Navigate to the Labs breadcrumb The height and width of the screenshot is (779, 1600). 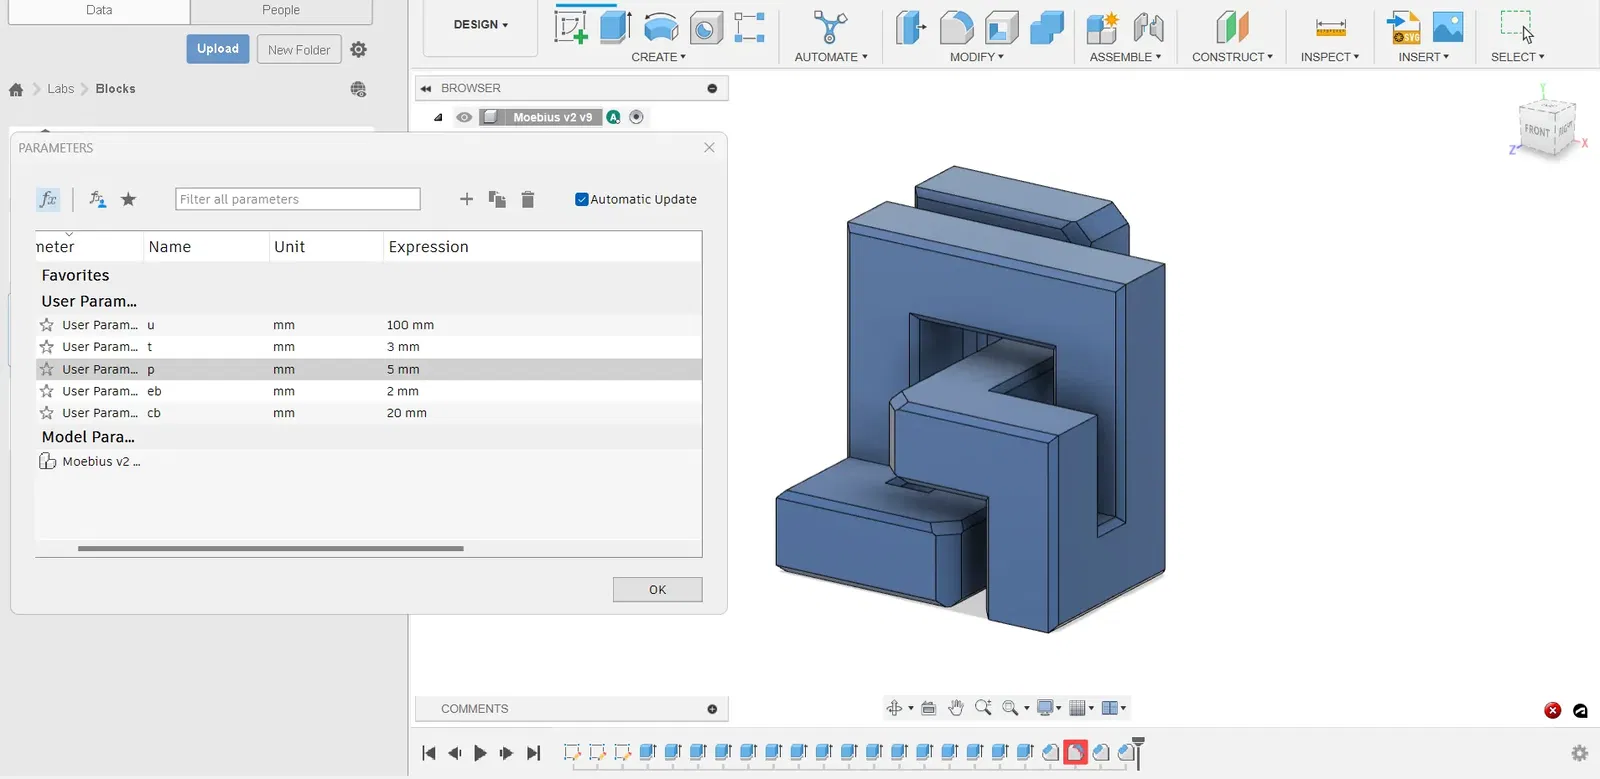[61, 89]
